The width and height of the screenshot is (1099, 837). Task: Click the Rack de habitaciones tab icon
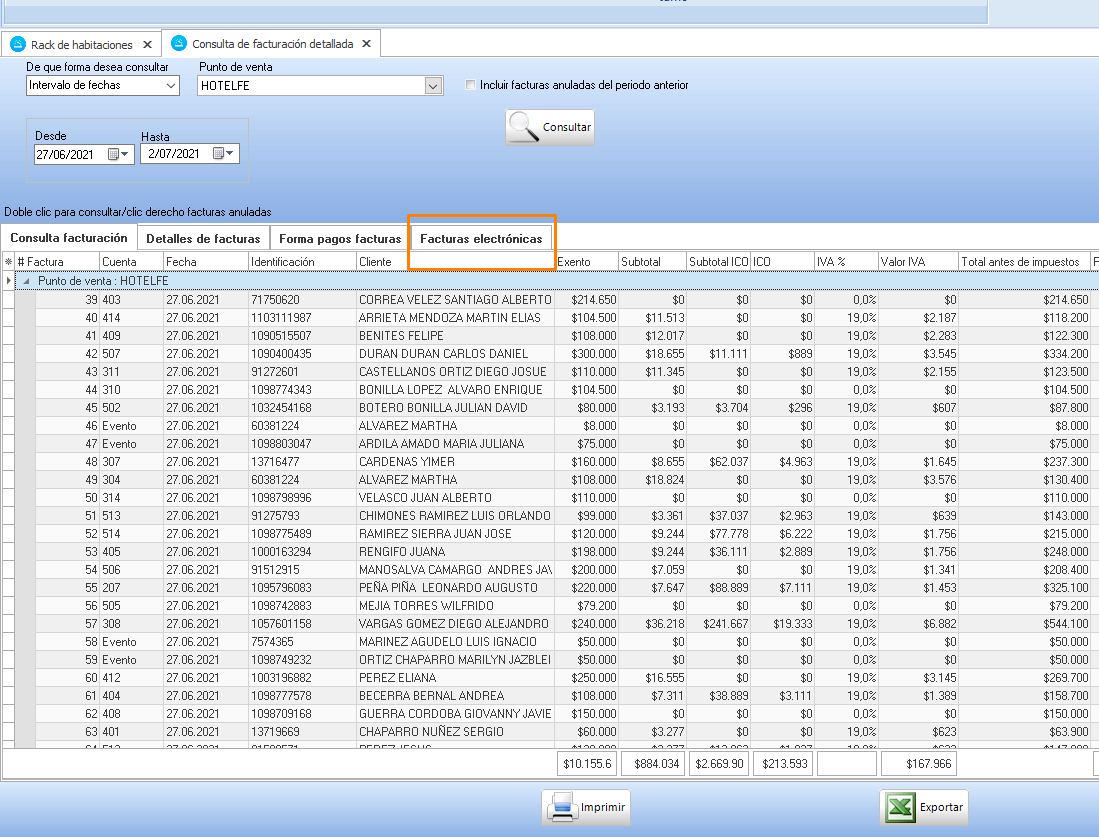coord(18,44)
